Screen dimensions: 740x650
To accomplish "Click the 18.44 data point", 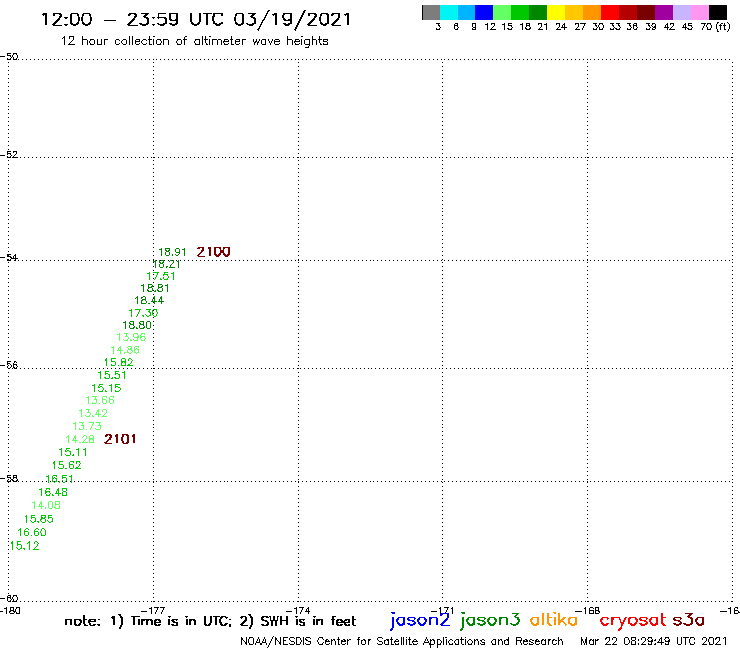I will [x=149, y=300].
